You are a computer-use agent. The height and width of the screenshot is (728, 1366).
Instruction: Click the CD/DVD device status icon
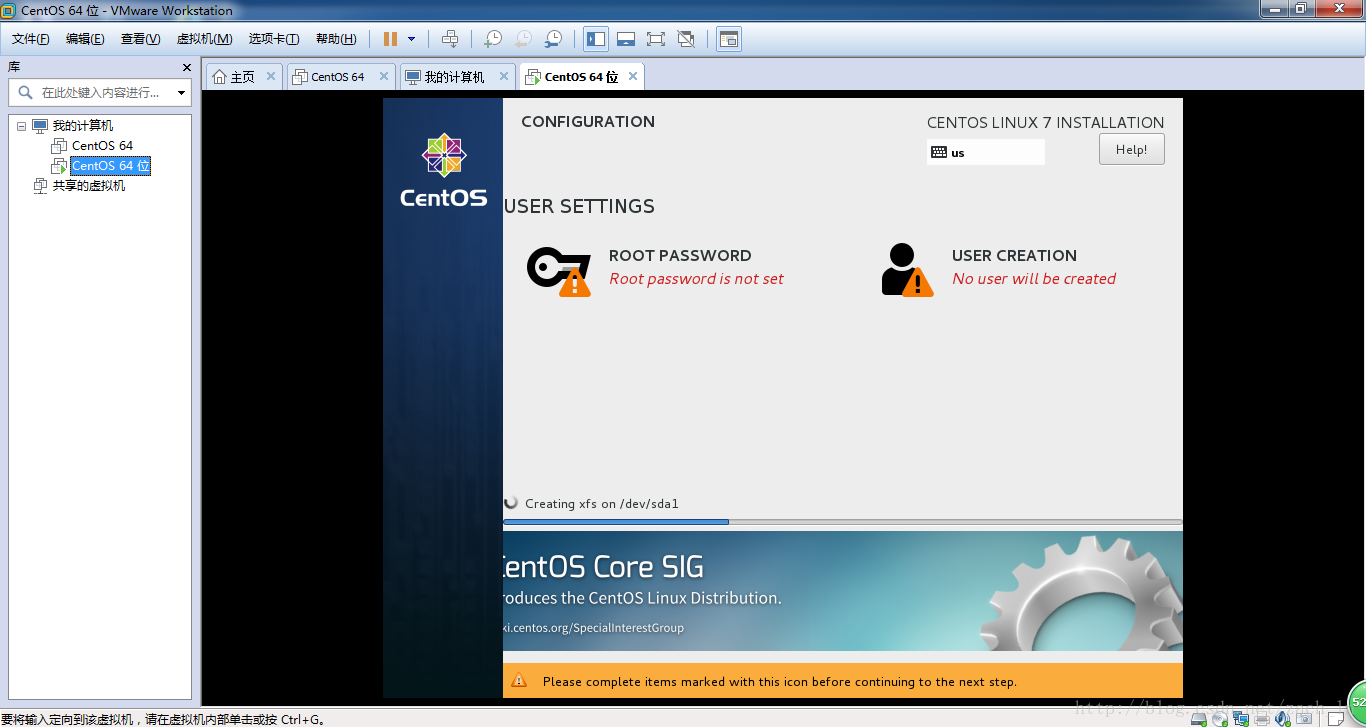click(1220, 719)
